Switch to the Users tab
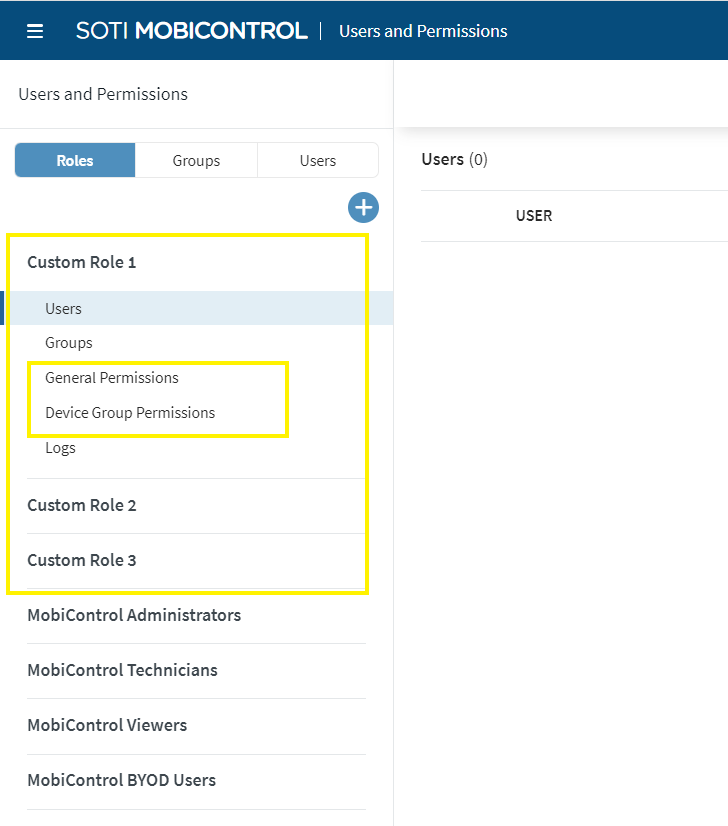 tap(318, 160)
